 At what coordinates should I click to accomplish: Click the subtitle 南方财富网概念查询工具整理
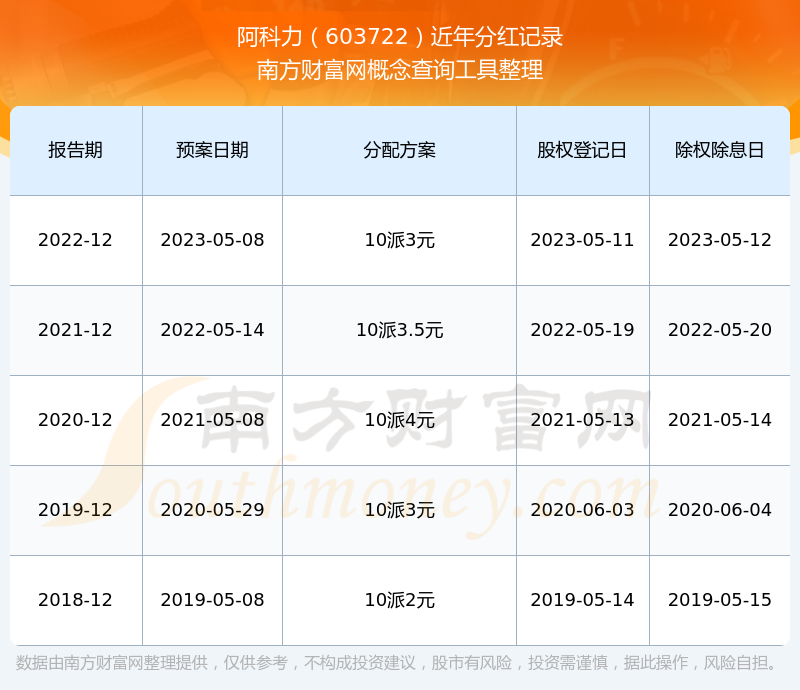click(x=399, y=70)
